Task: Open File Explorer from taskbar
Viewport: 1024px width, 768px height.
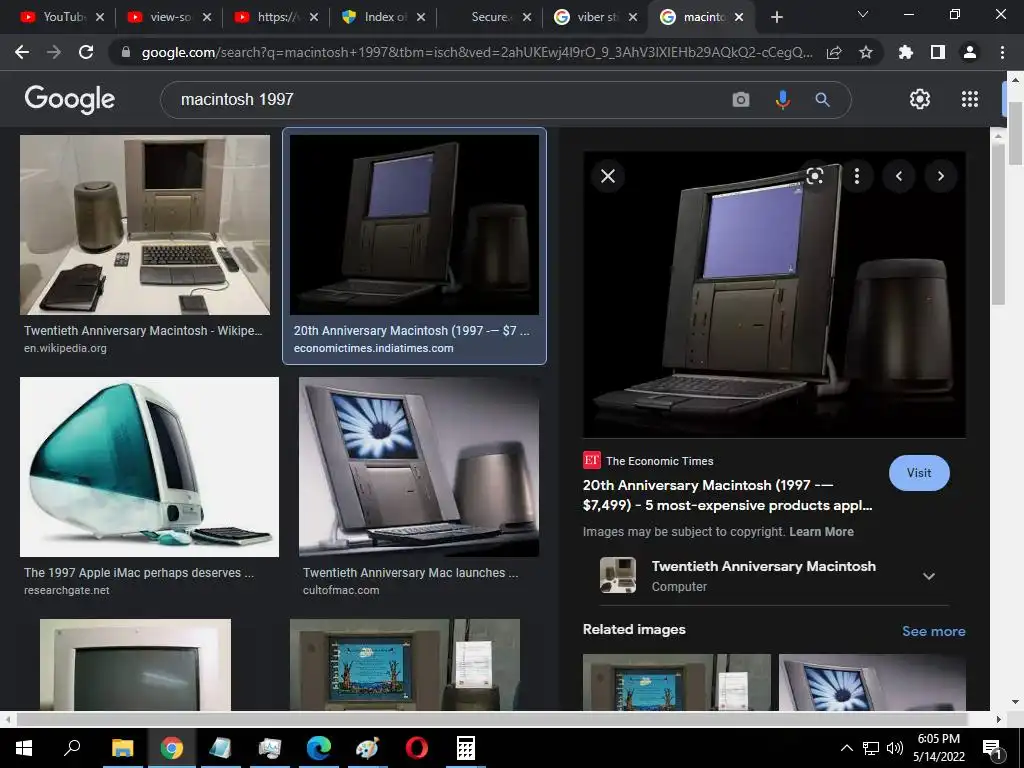Action: point(122,748)
